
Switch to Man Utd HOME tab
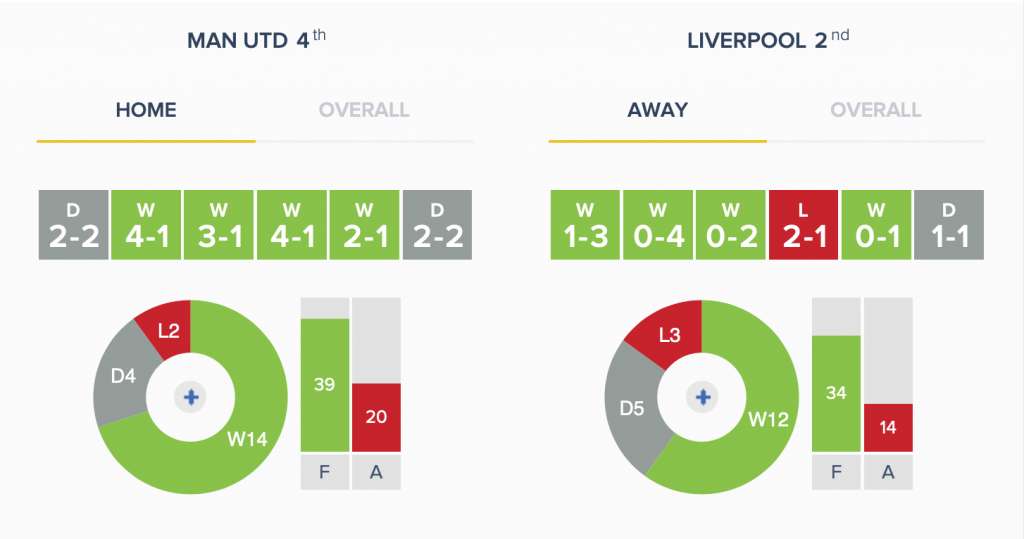(x=146, y=110)
